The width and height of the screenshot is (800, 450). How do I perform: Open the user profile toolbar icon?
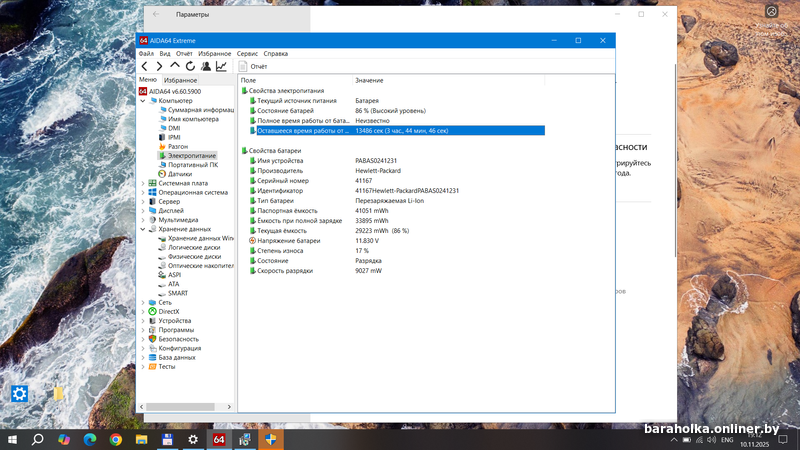tap(205, 66)
